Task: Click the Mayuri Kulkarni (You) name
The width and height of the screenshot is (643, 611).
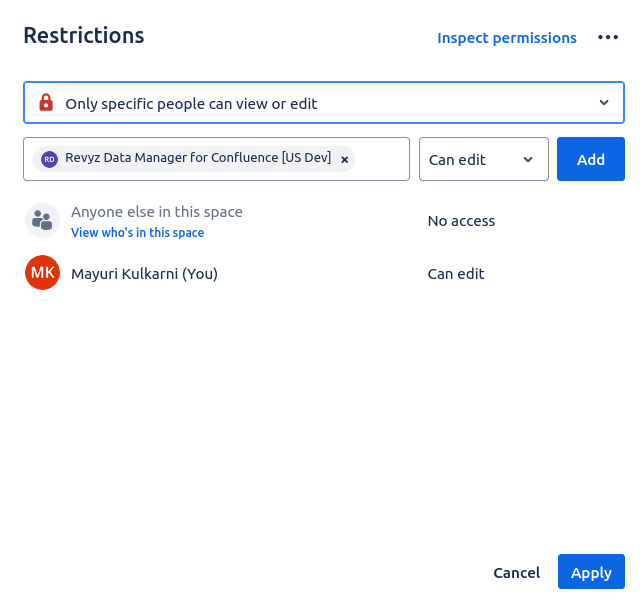Action: tap(144, 273)
